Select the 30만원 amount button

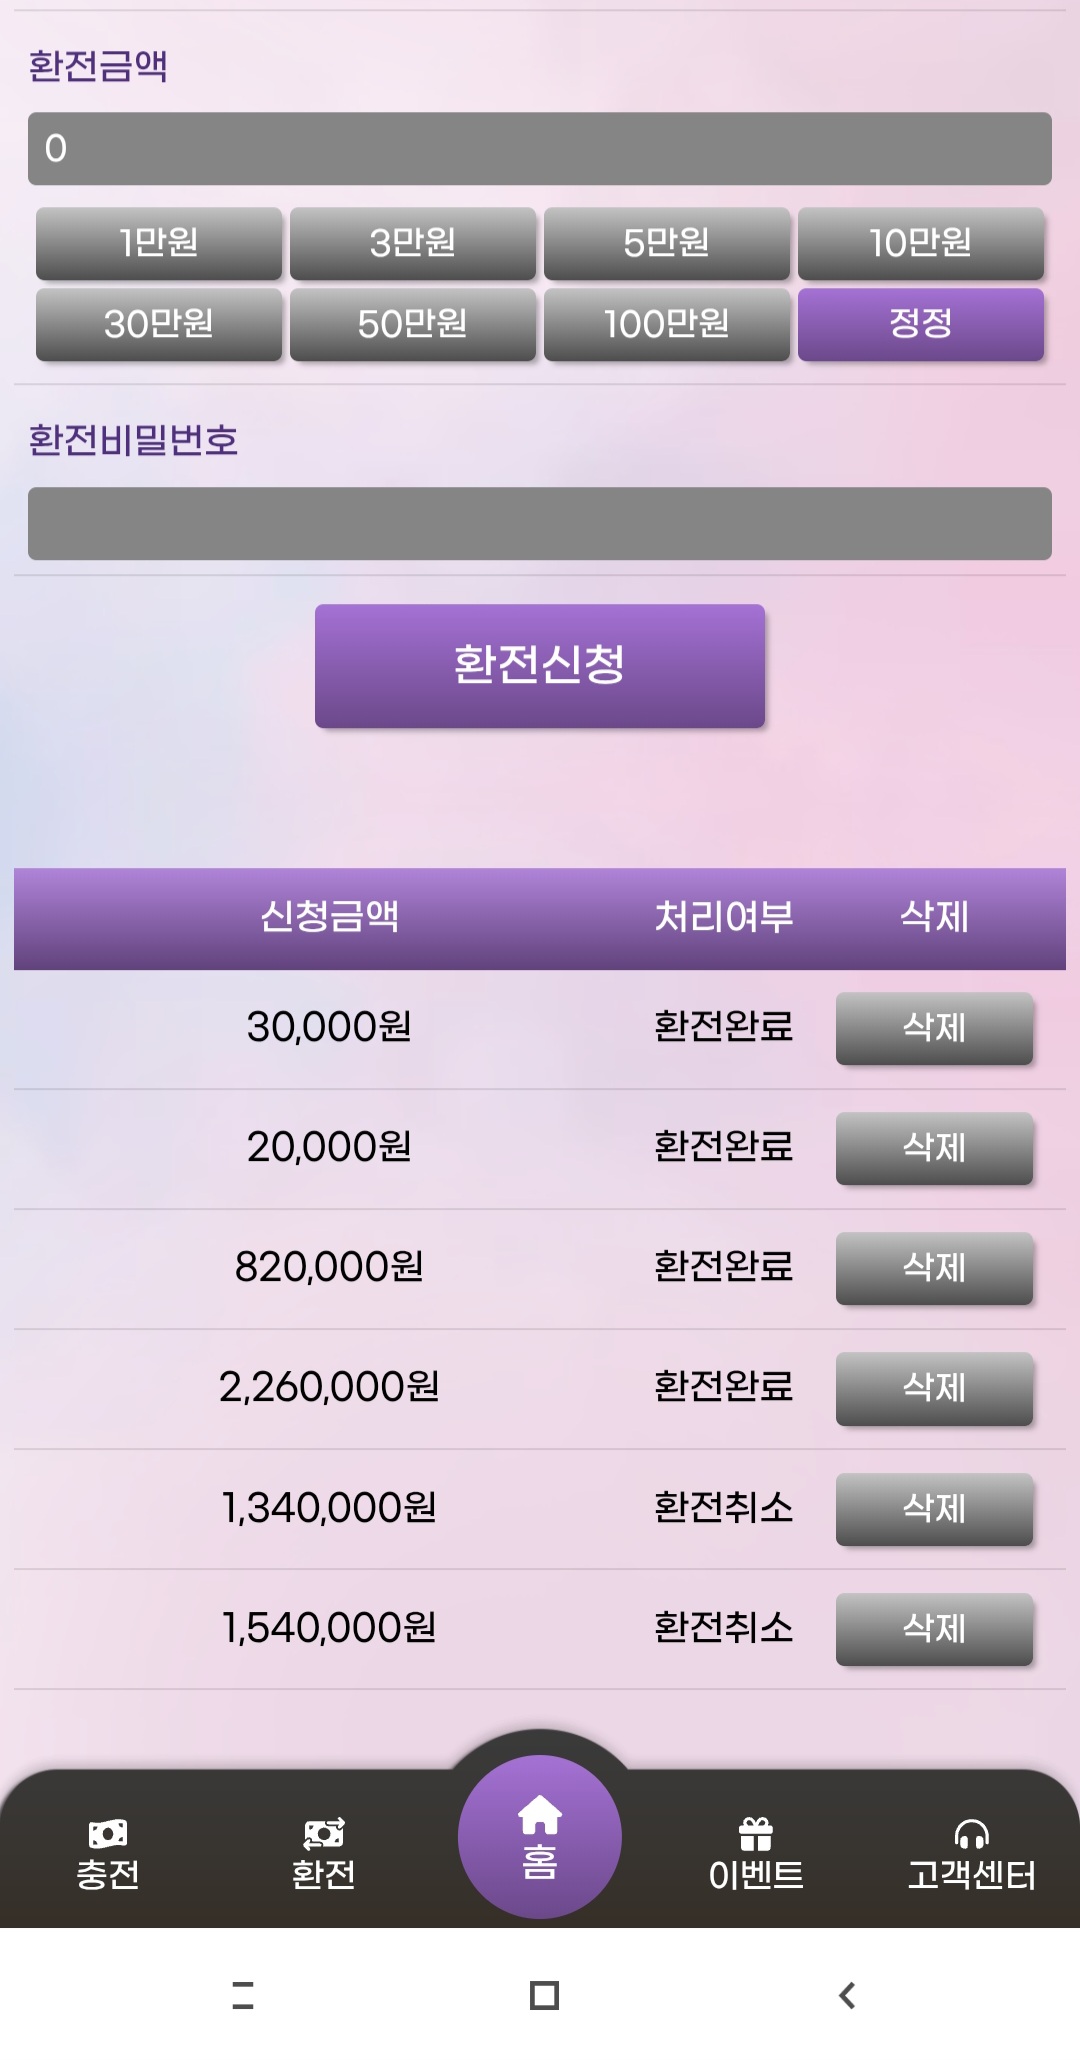(x=159, y=324)
